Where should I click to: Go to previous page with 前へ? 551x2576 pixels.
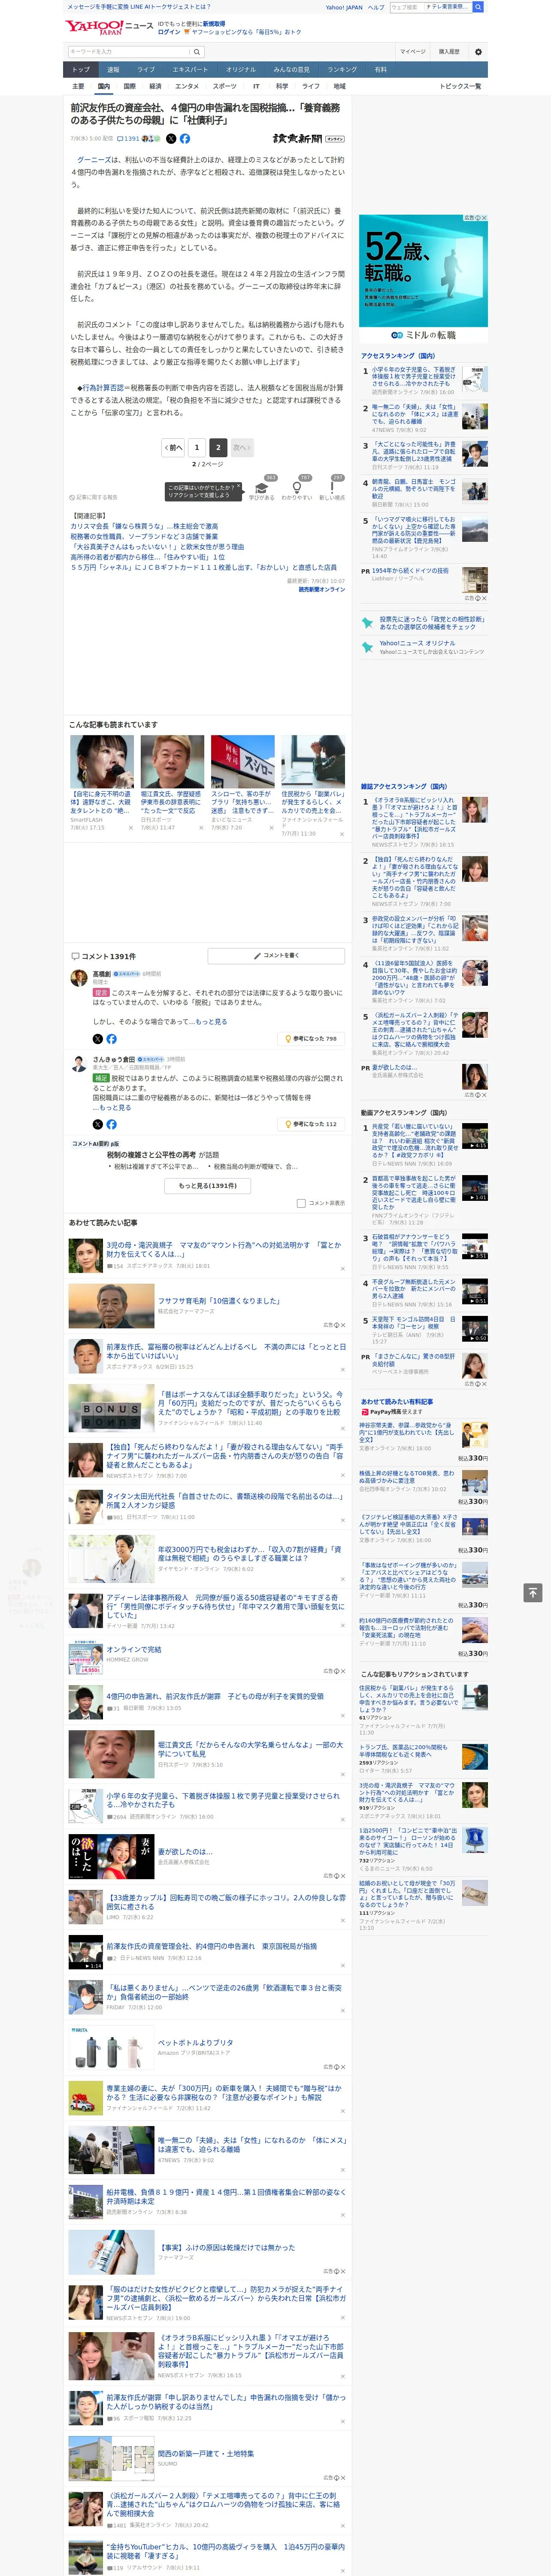point(173,448)
